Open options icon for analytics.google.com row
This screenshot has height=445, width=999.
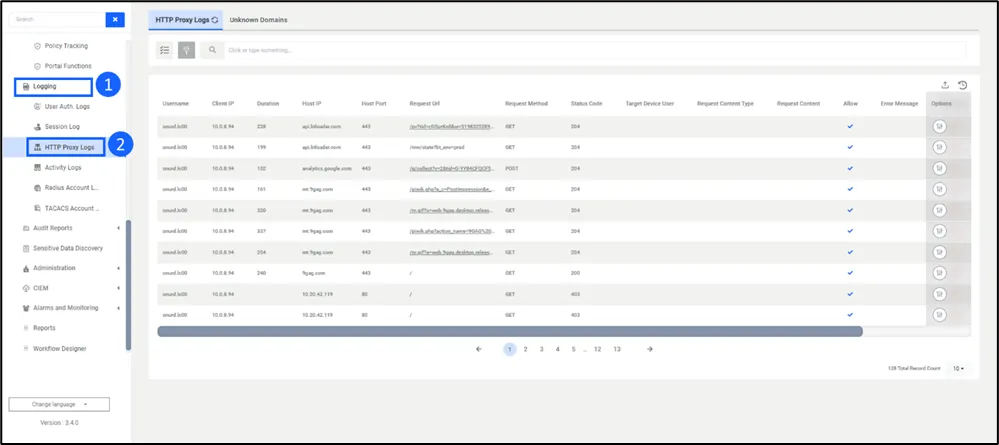[x=939, y=168]
